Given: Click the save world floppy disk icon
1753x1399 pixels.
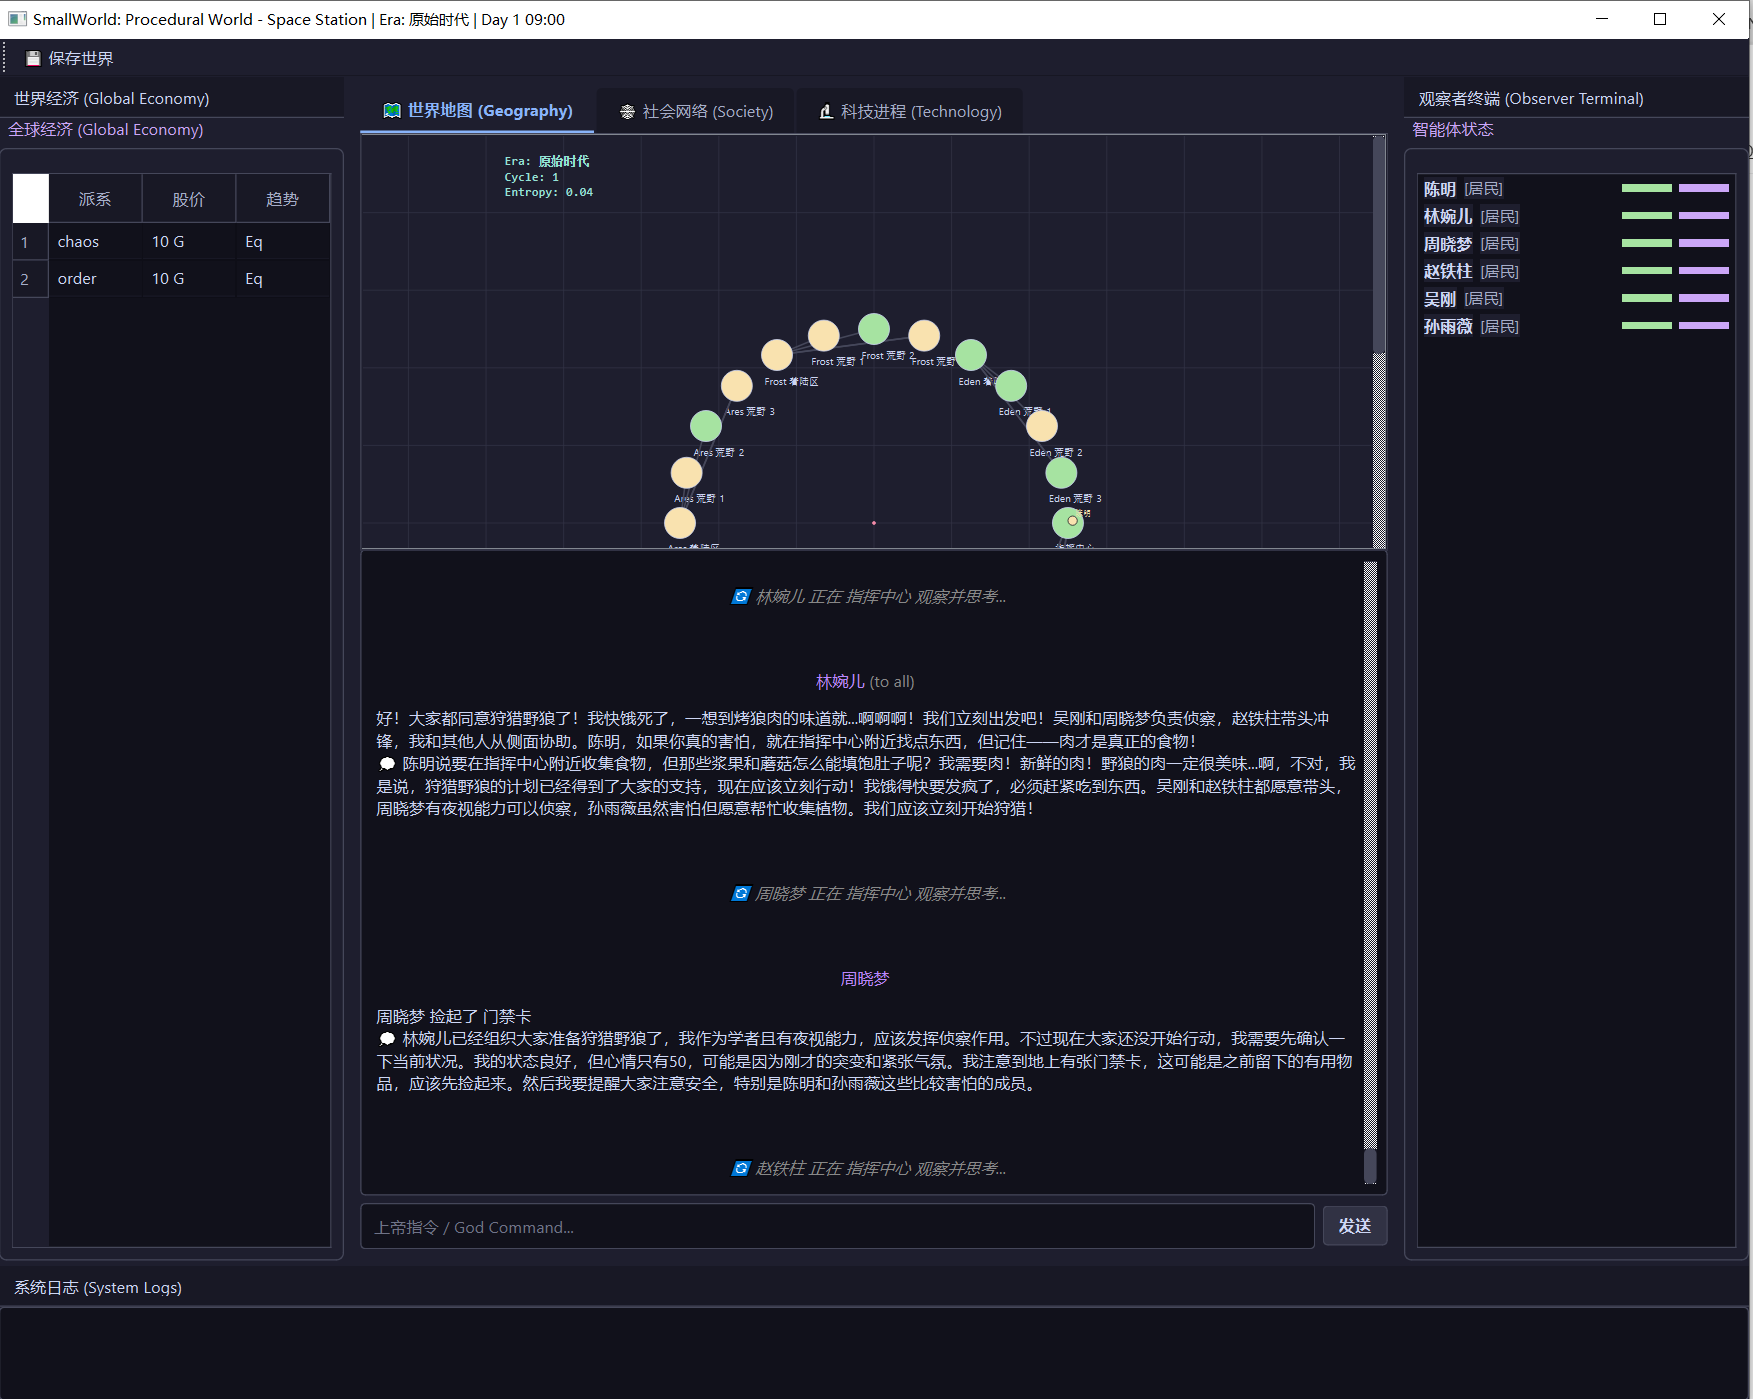Looking at the screenshot, I should click(x=33, y=58).
